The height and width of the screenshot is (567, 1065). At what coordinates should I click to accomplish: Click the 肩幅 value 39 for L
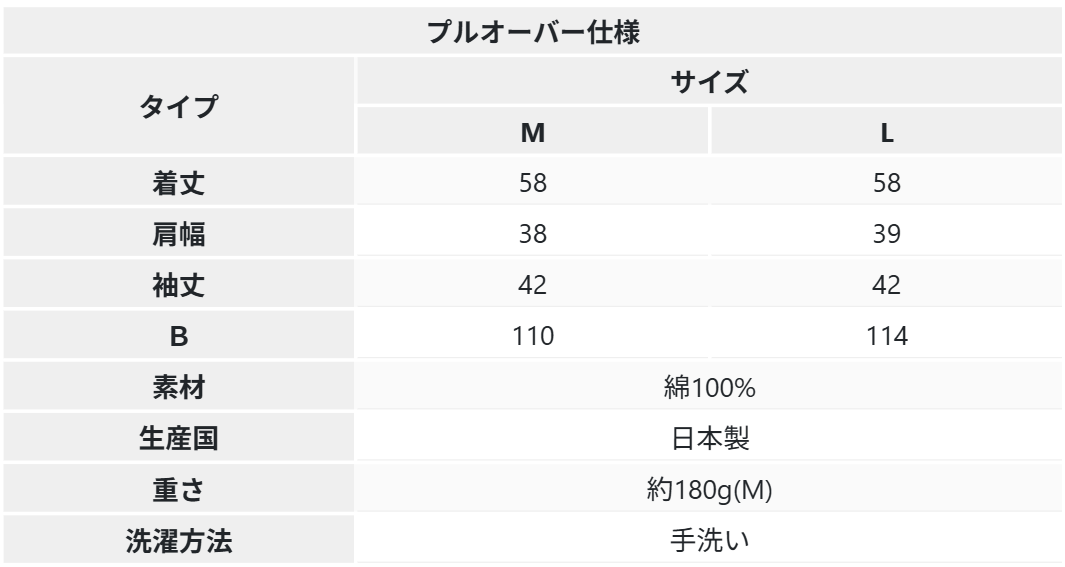pos(886,234)
